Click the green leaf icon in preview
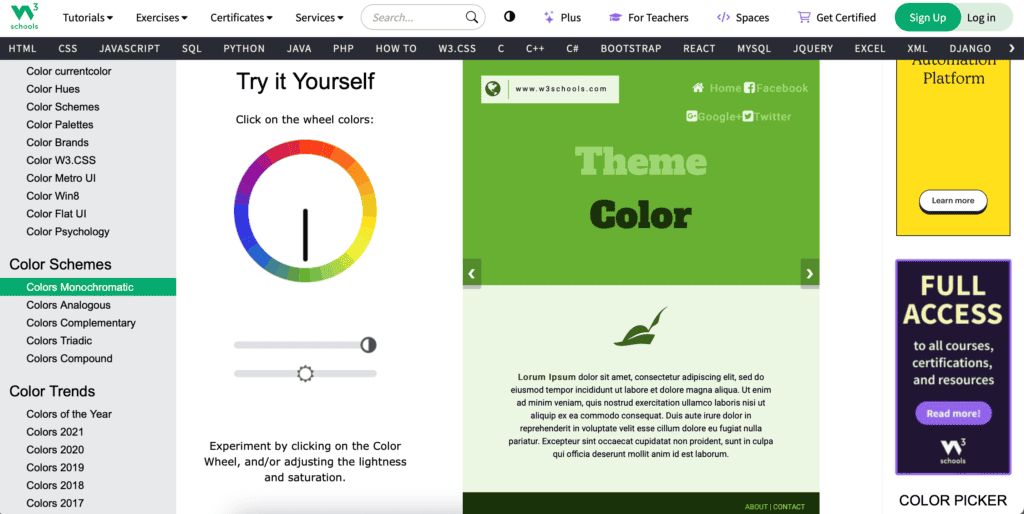The width and height of the screenshot is (1024, 514). pyautogui.click(x=641, y=327)
